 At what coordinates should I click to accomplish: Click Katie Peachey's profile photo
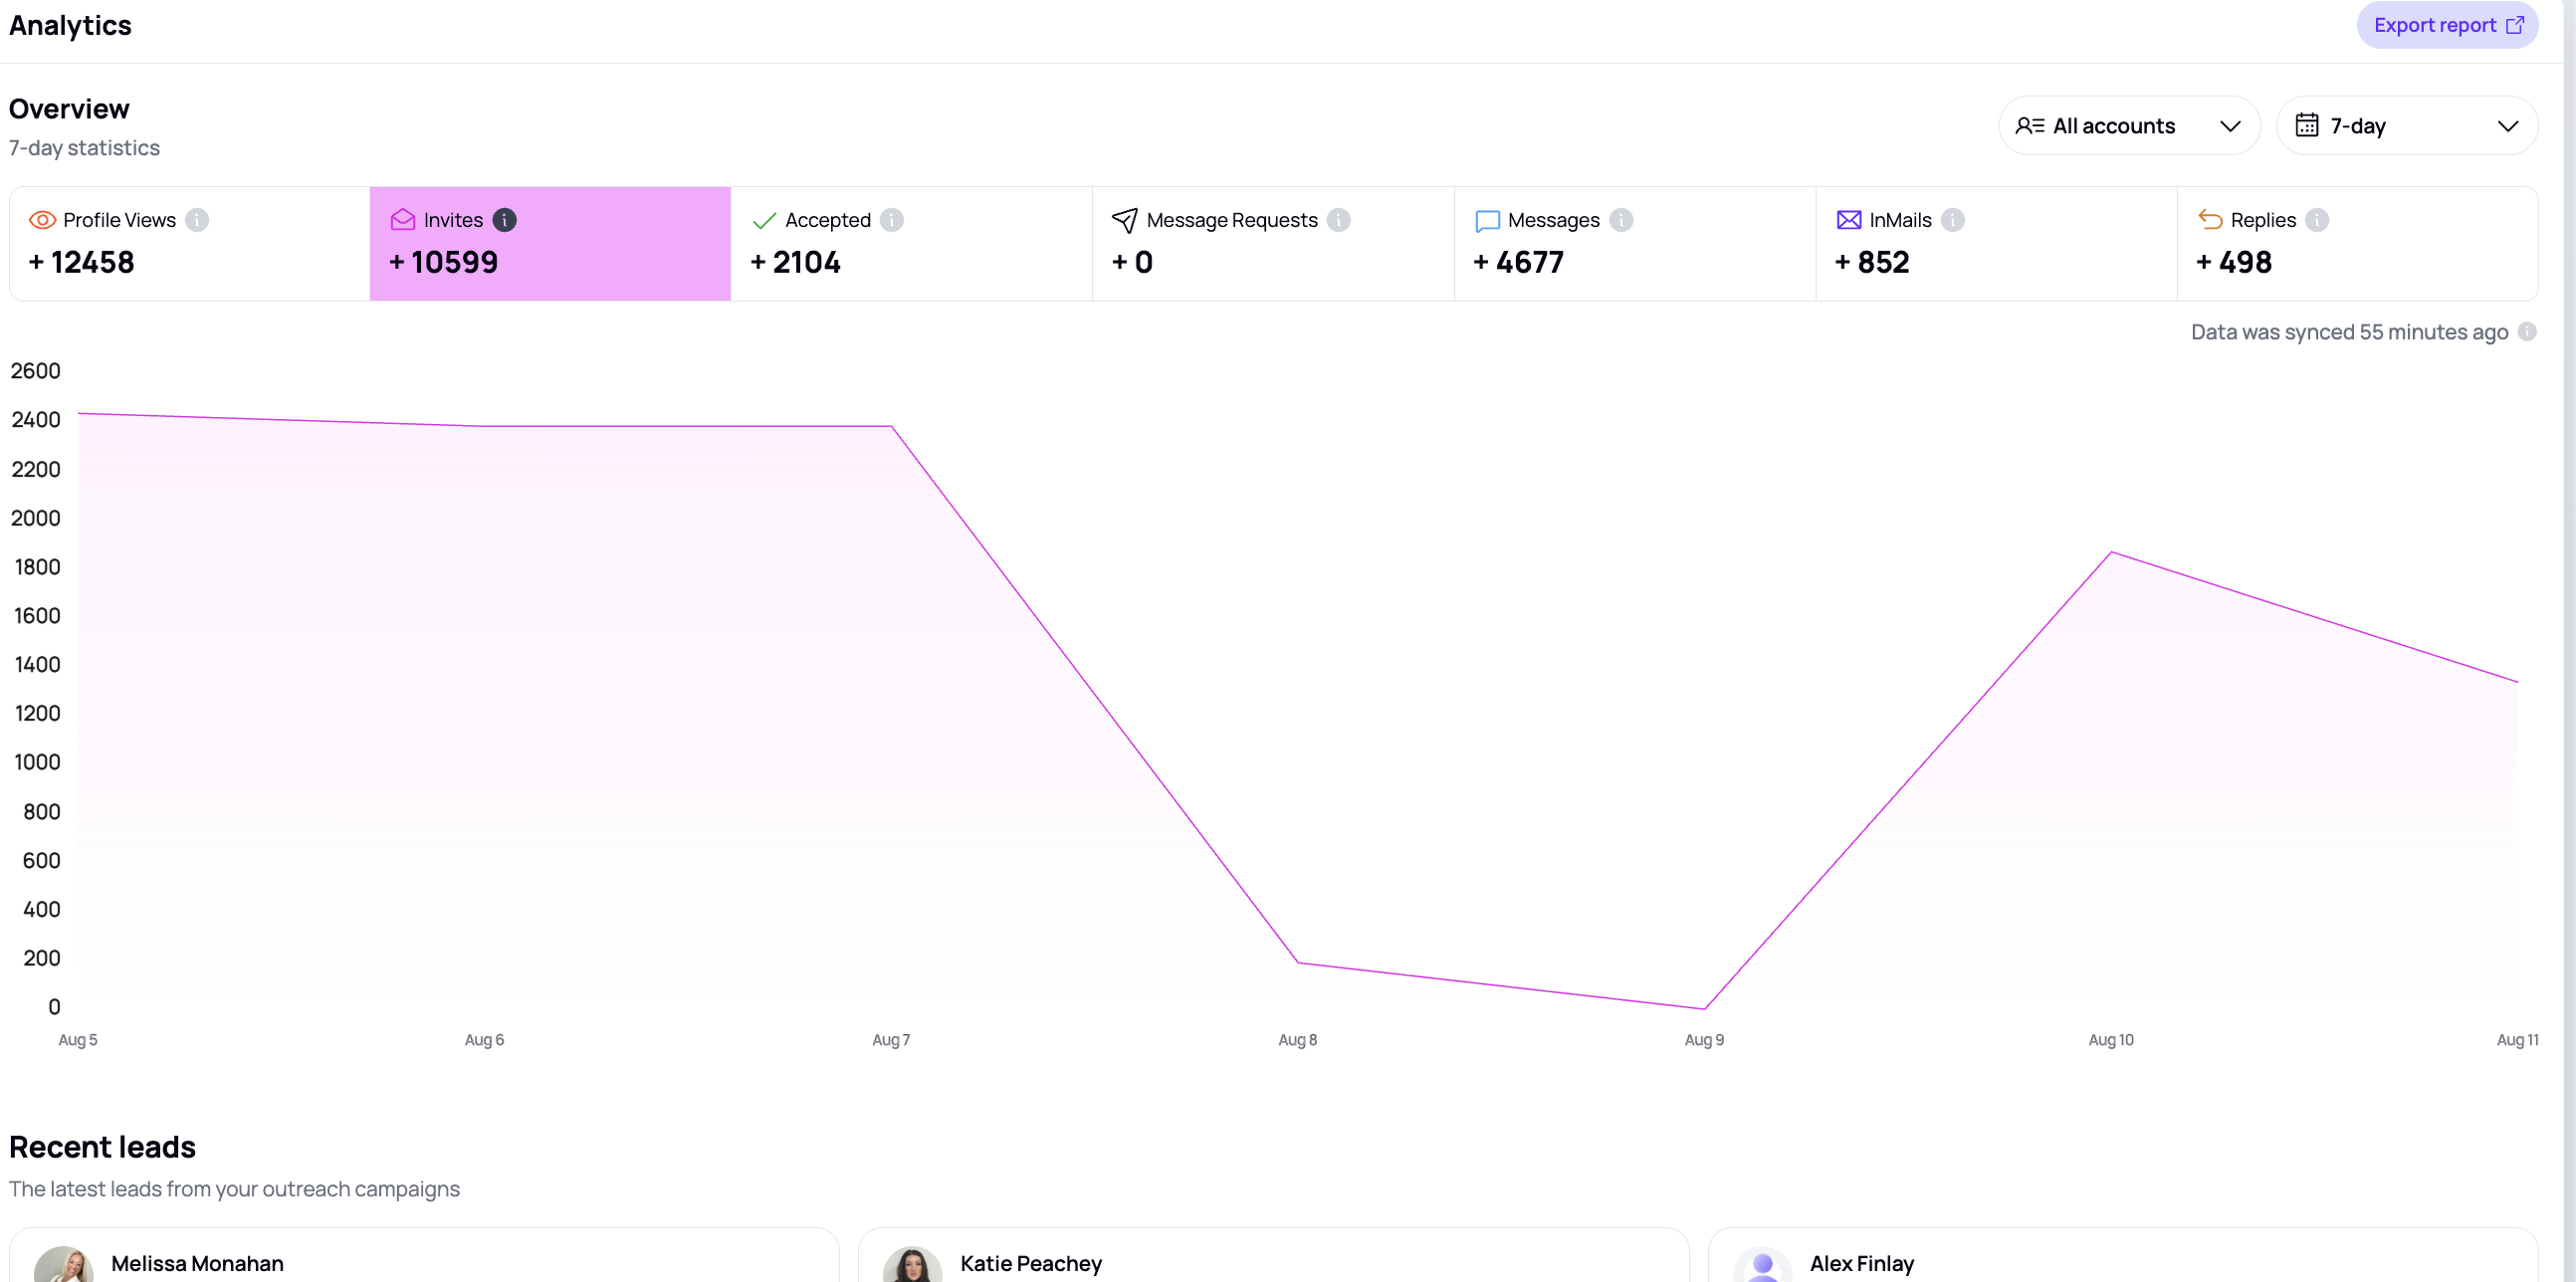pyautogui.click(x=912, y=1264)
